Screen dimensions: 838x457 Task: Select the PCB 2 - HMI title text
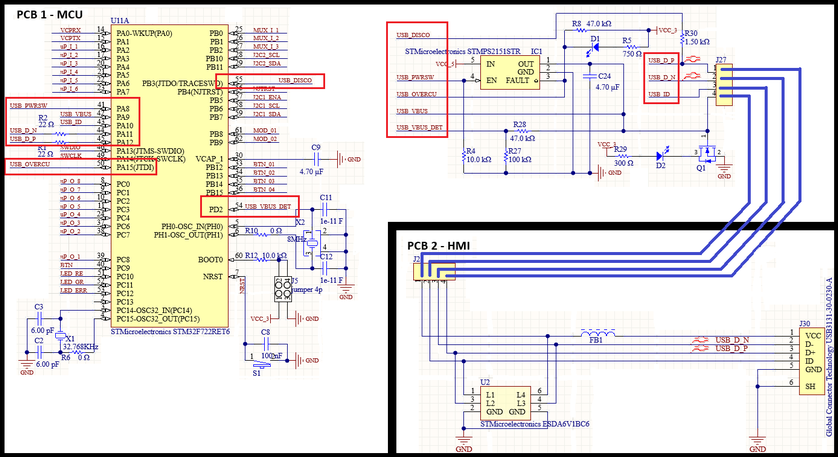point(438,245)
